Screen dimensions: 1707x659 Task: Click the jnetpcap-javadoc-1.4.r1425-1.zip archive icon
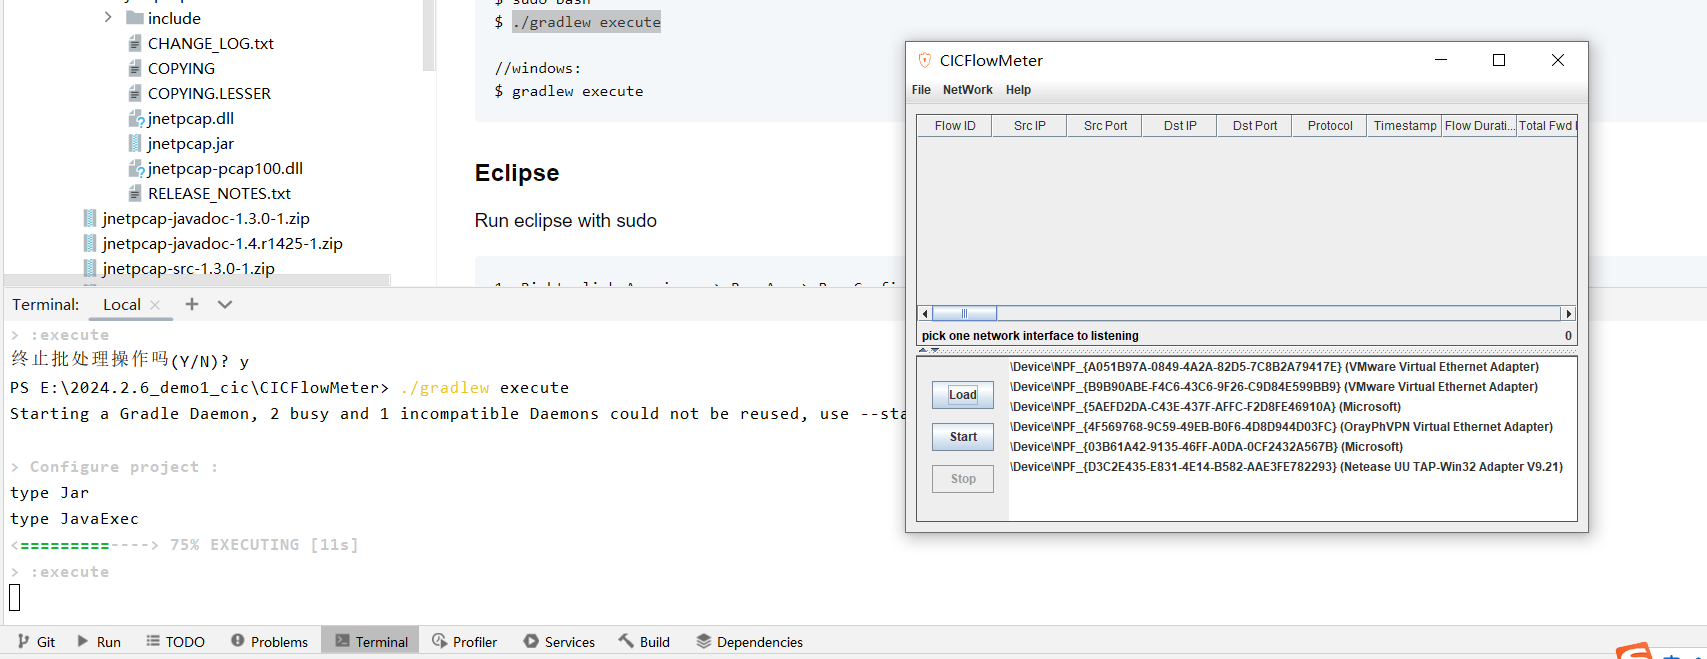click(90, 243)
